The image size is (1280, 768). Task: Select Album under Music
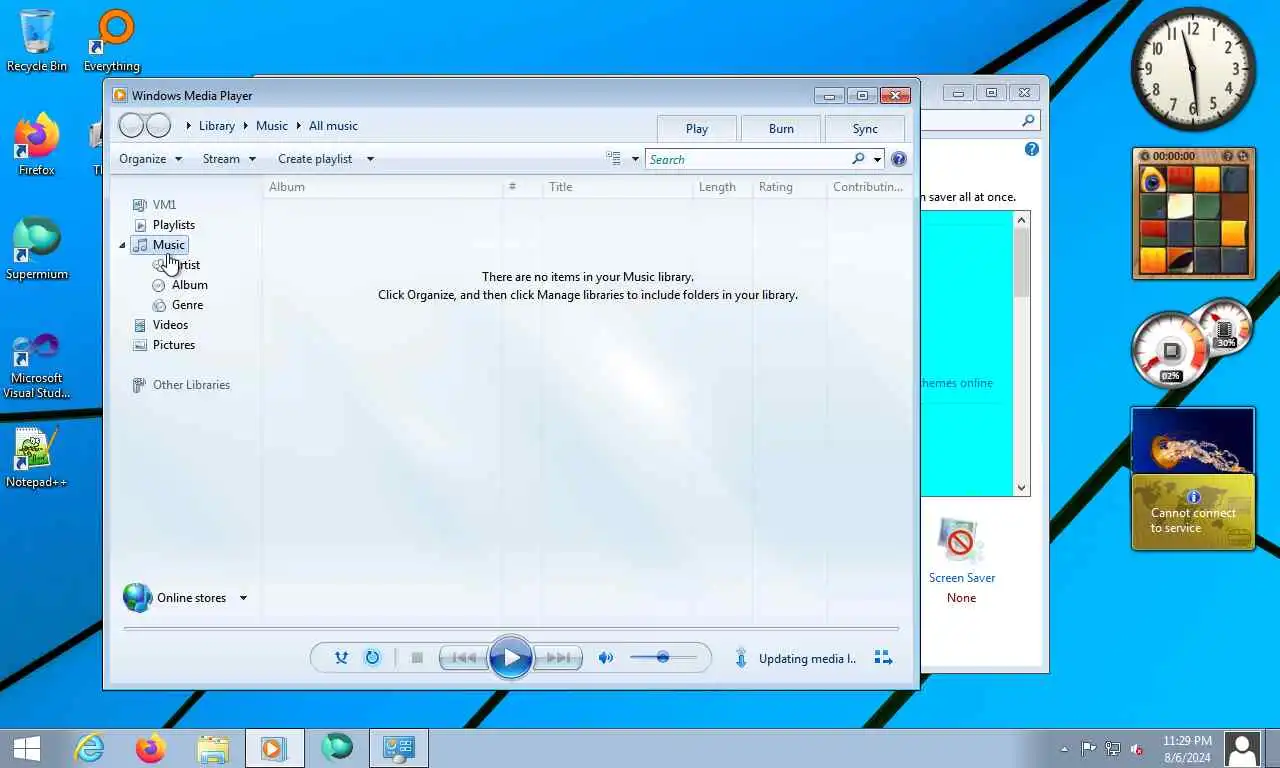(180, 285)
